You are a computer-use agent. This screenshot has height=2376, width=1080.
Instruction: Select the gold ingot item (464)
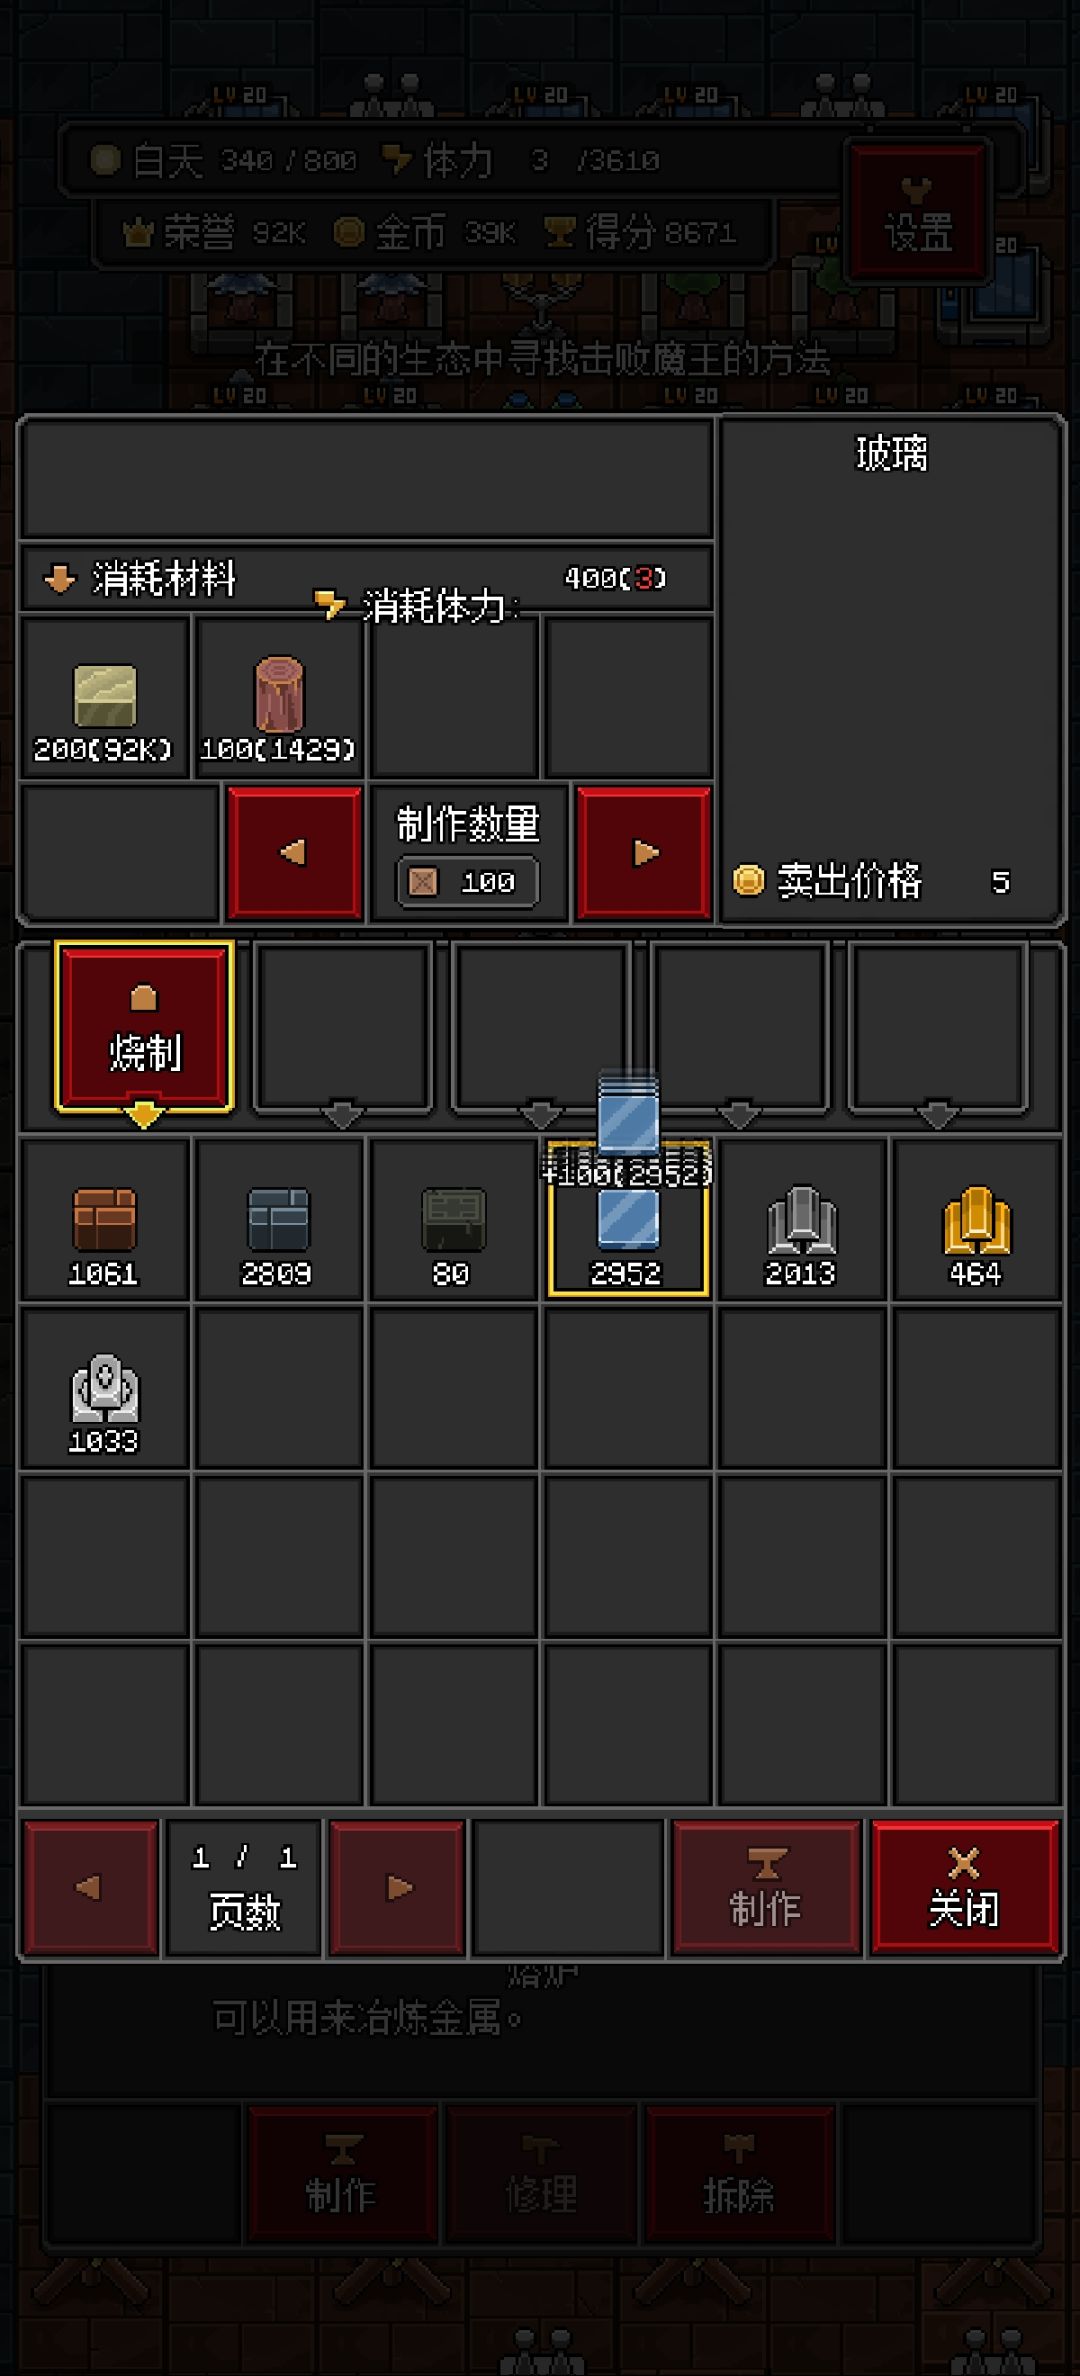click(x=977, y=1219)
